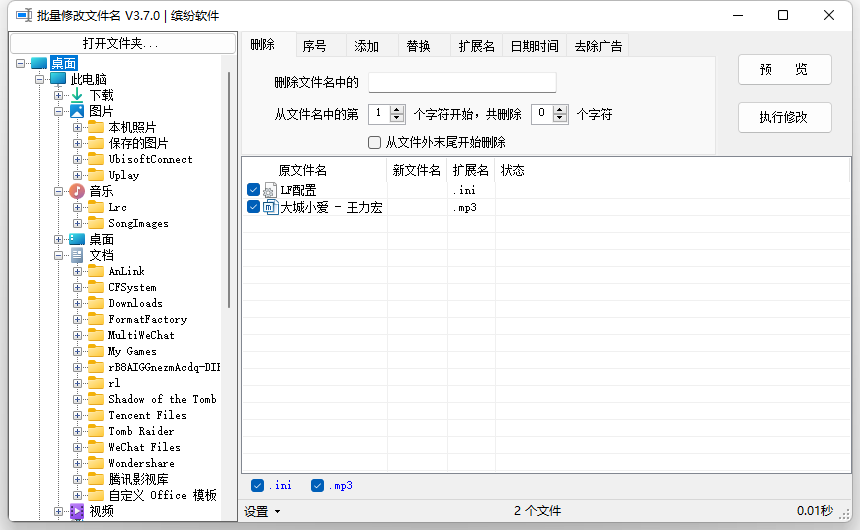This screenshot has width=860, height=530.
Task: Uncheck the 大城小爱 - 王力宏 file checkbox
Action: (253, 207)
